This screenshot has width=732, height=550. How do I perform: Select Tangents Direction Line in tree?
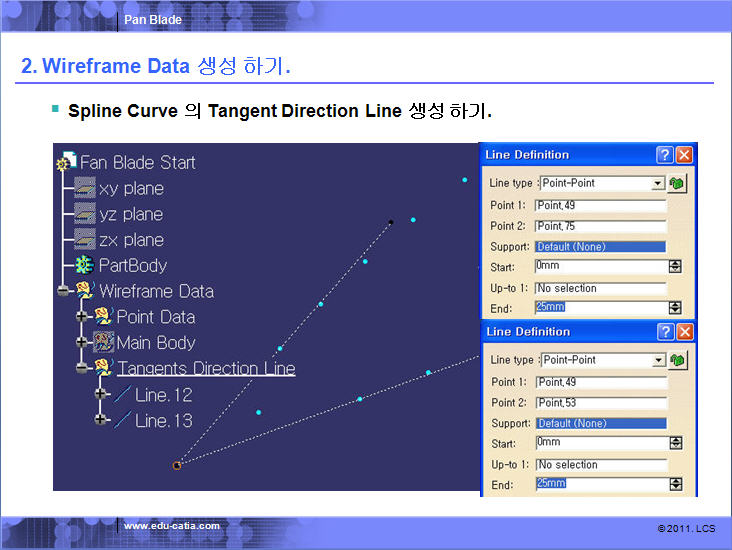tap(206, 369)
